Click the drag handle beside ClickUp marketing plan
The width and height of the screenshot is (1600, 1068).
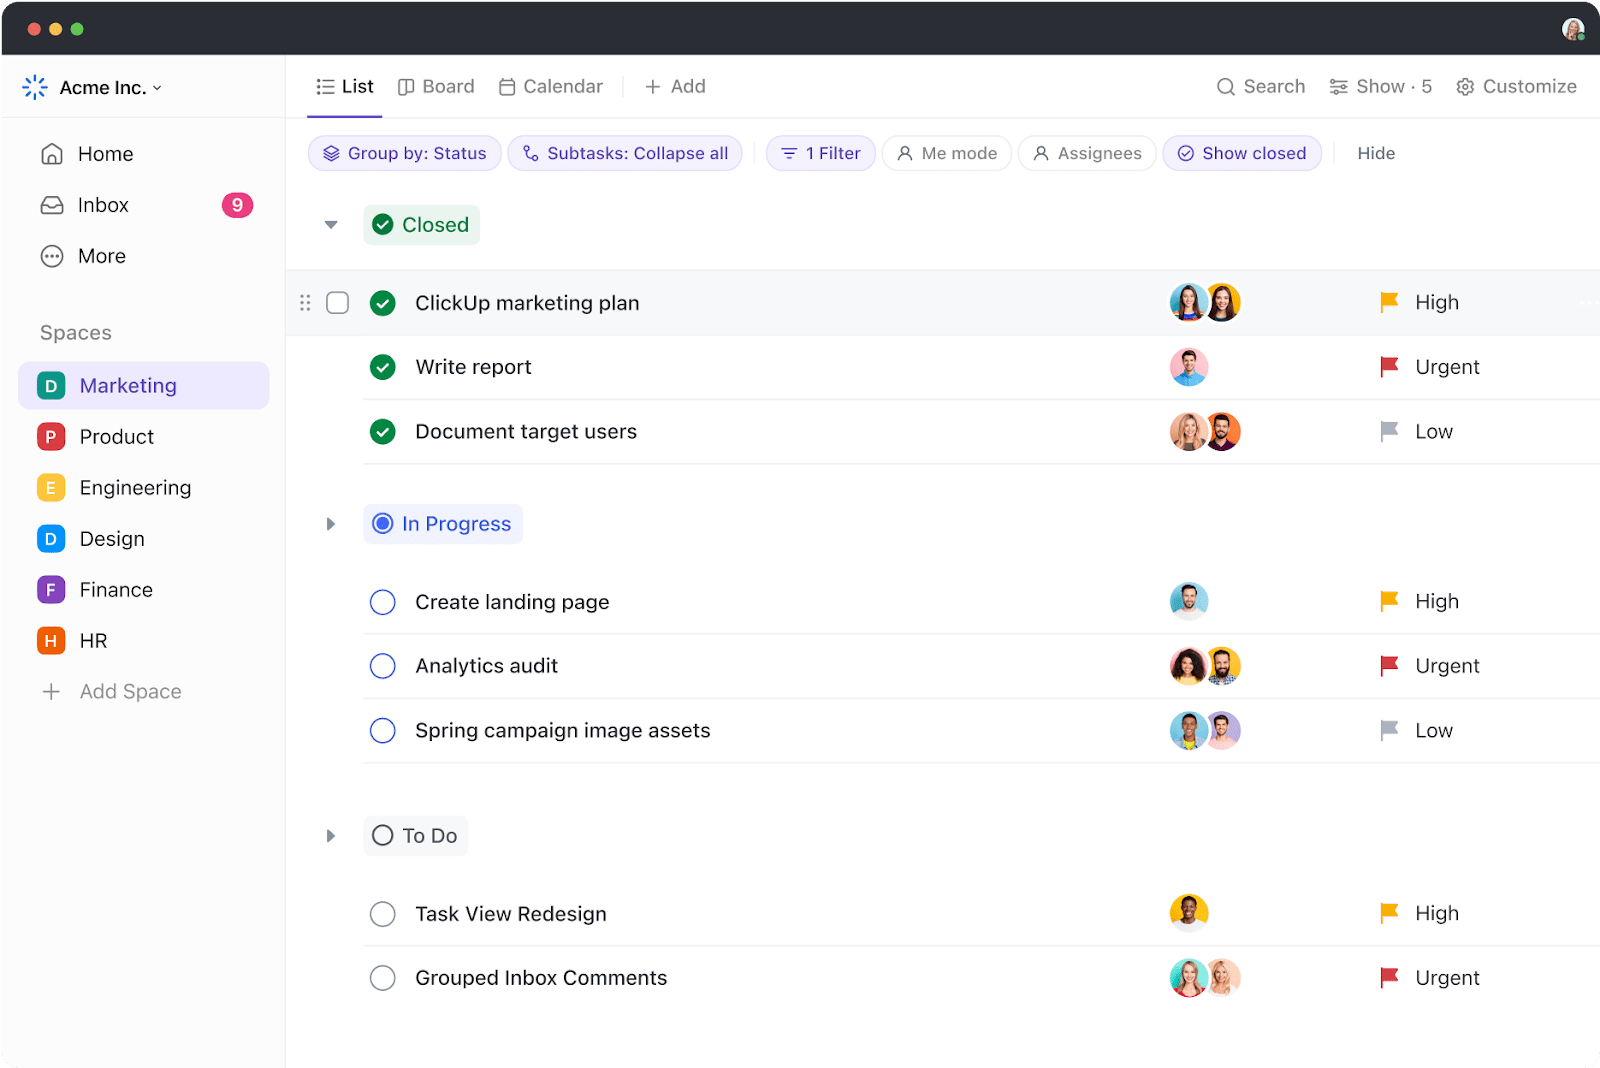pos(305,303)
